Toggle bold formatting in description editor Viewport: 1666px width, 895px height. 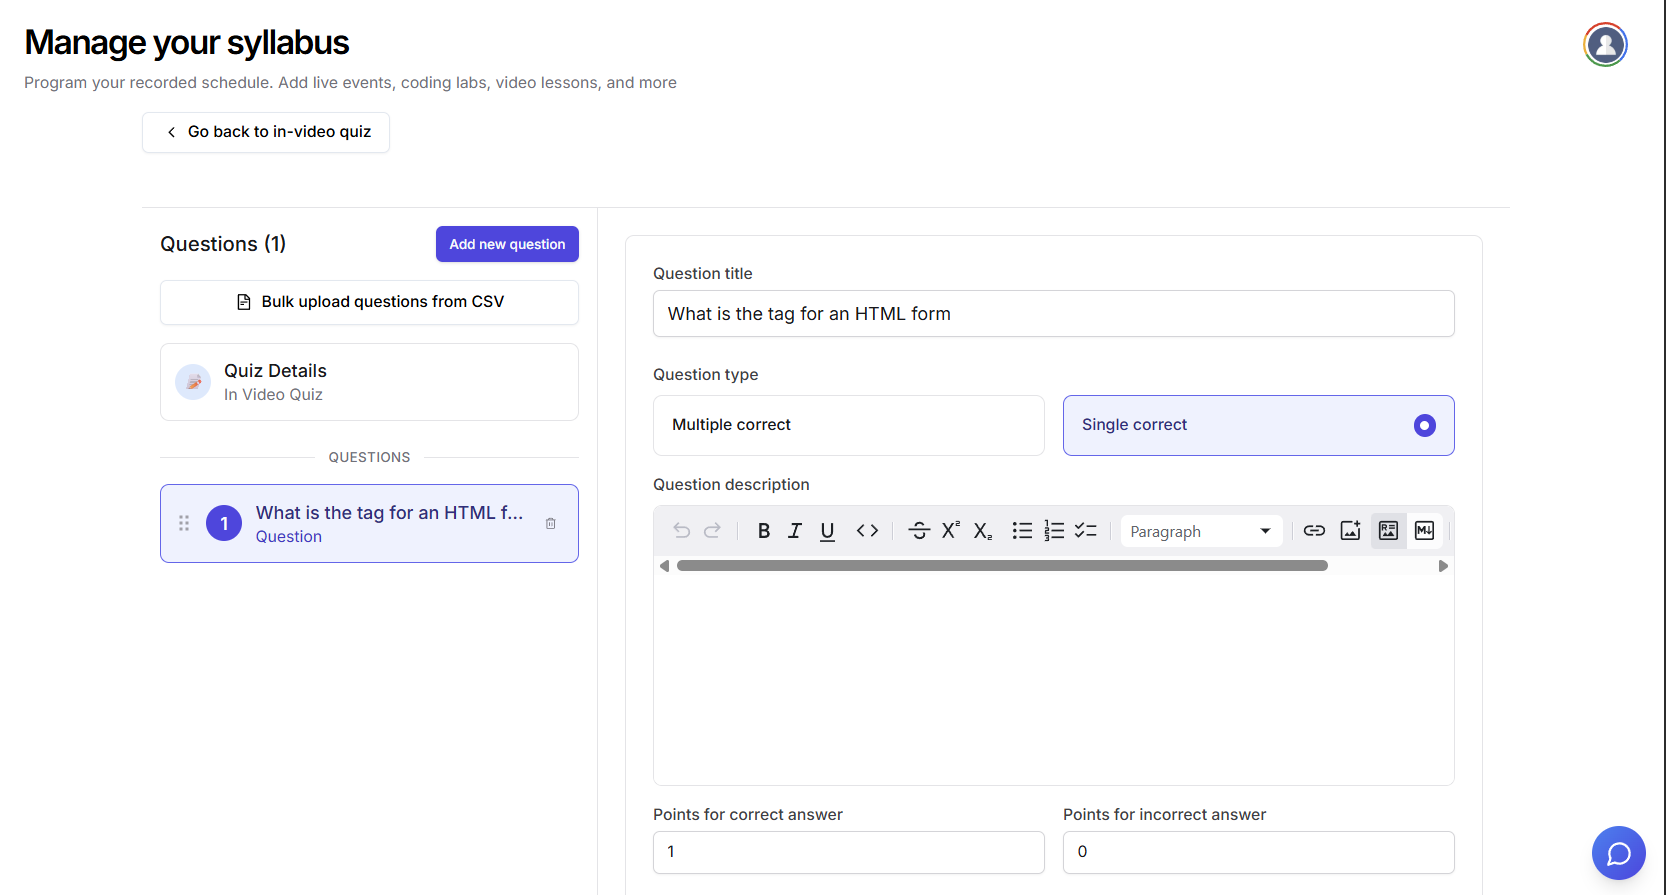[764, 531]
